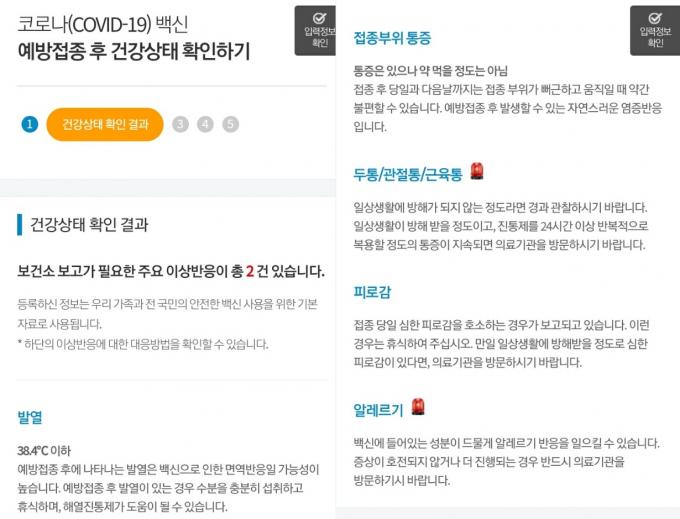Image resolution: width=680 pixels, height=519 pixels.
Task: Click the left 입력정보 확인 checkmark button
Action: [315, 30]
